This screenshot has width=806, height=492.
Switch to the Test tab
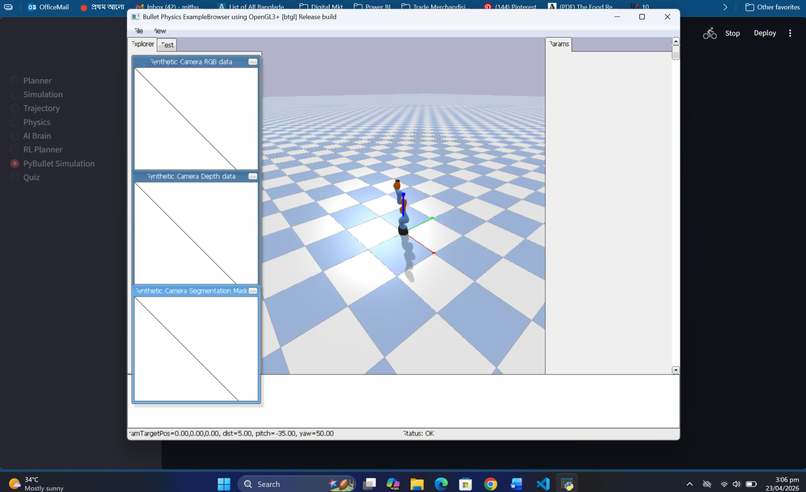pos(167,45)
